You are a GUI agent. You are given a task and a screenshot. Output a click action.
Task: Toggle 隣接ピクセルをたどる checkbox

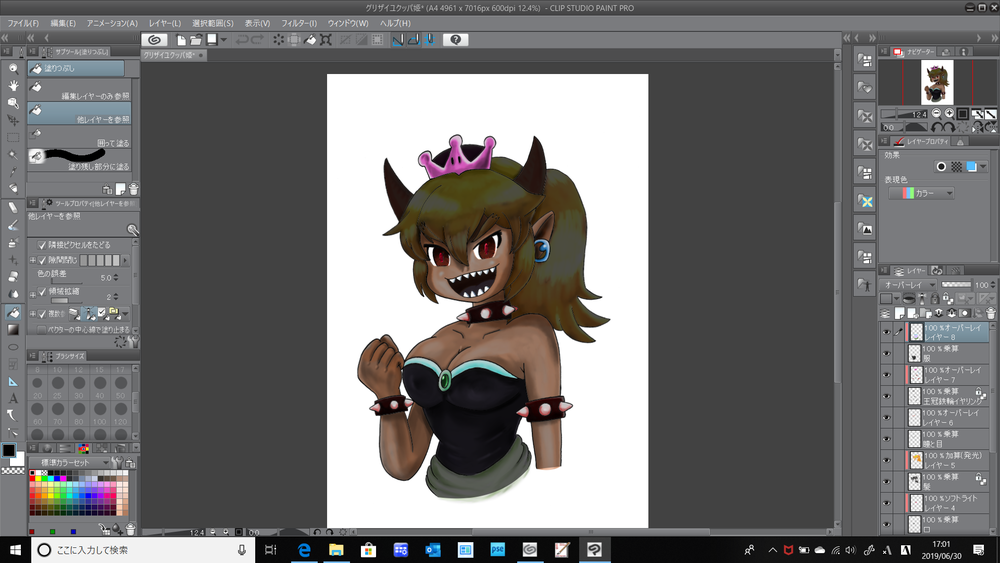[x=42, y=245]
